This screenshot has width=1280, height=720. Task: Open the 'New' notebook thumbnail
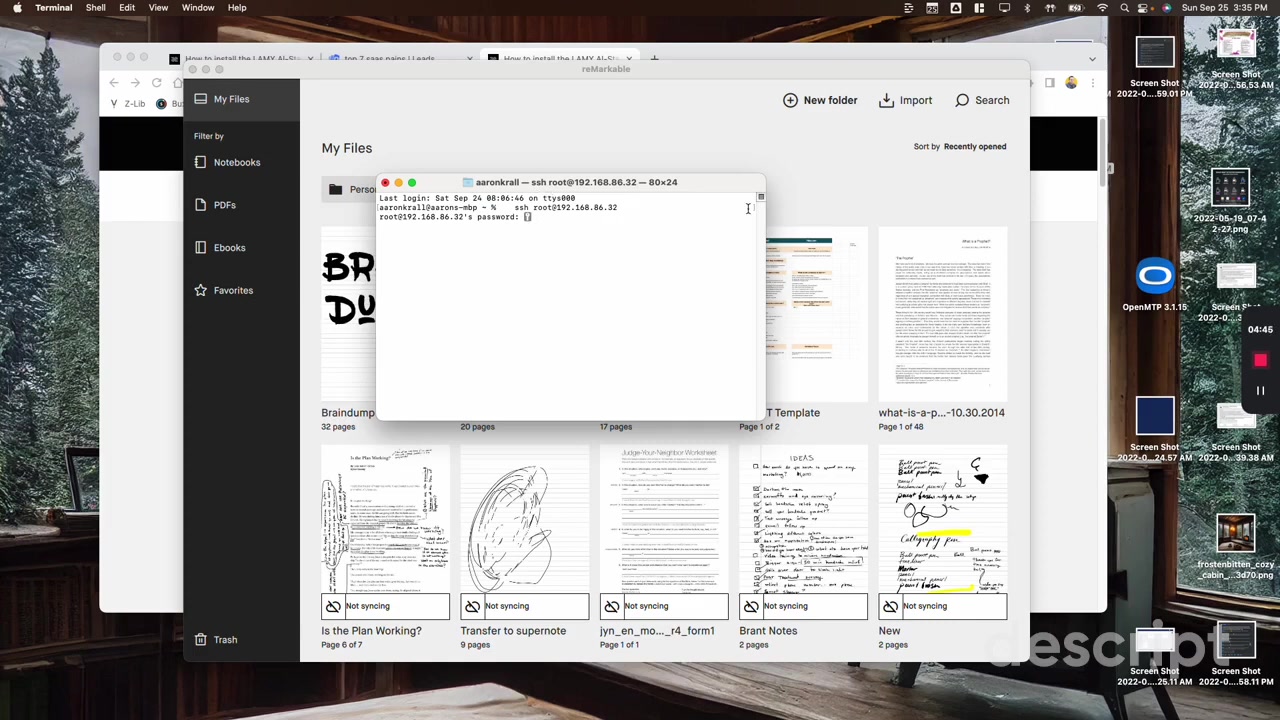[x=943, y=520]
